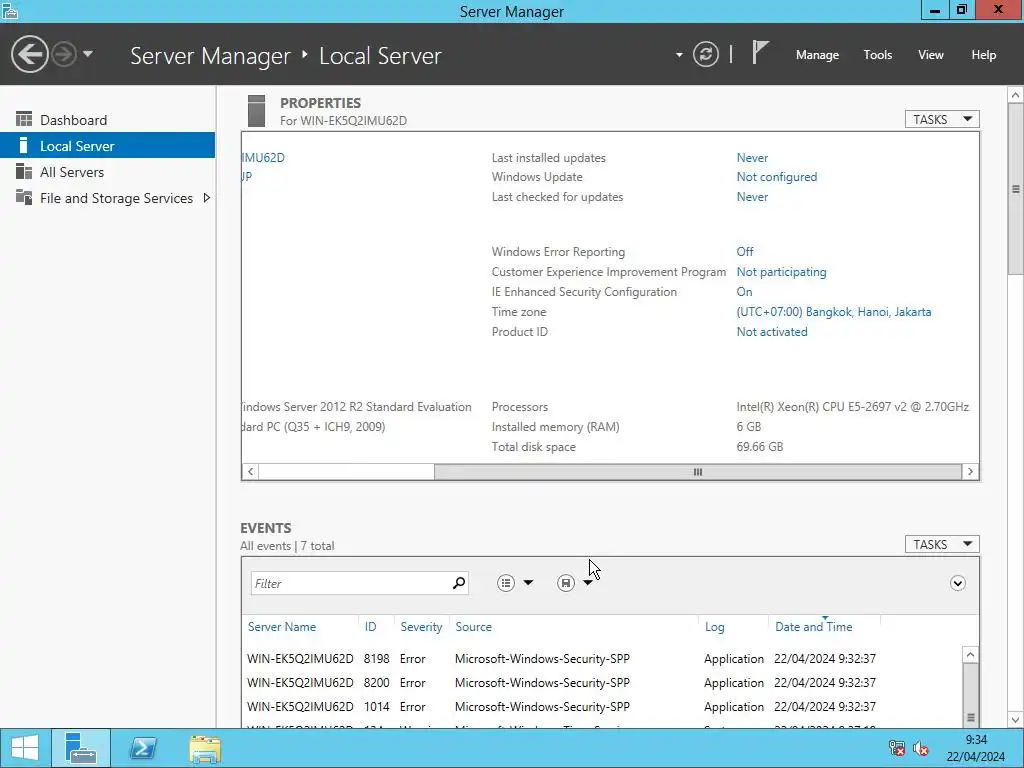Open the events list query options icon
Image resolution: width=1024 pixels, height=768 pixels.
505,583
